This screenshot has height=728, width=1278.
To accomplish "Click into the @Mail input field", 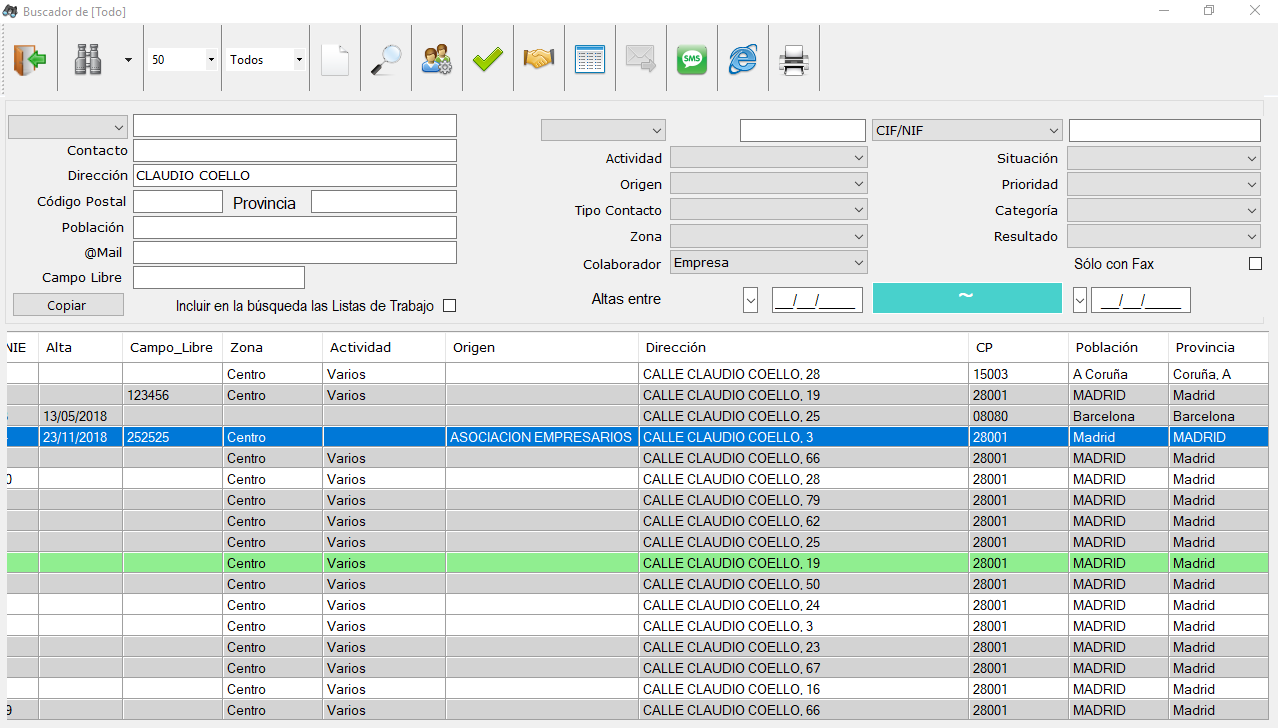I will tap(295, 253).
